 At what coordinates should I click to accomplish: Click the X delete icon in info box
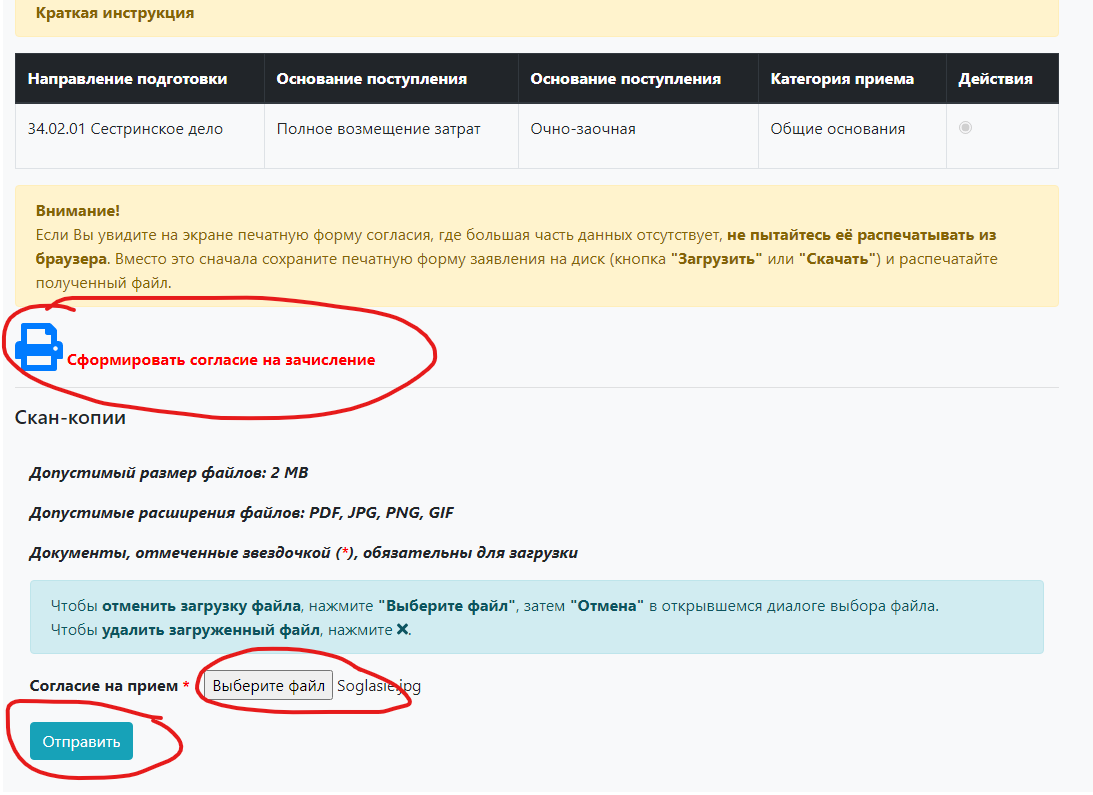point(402,630)
